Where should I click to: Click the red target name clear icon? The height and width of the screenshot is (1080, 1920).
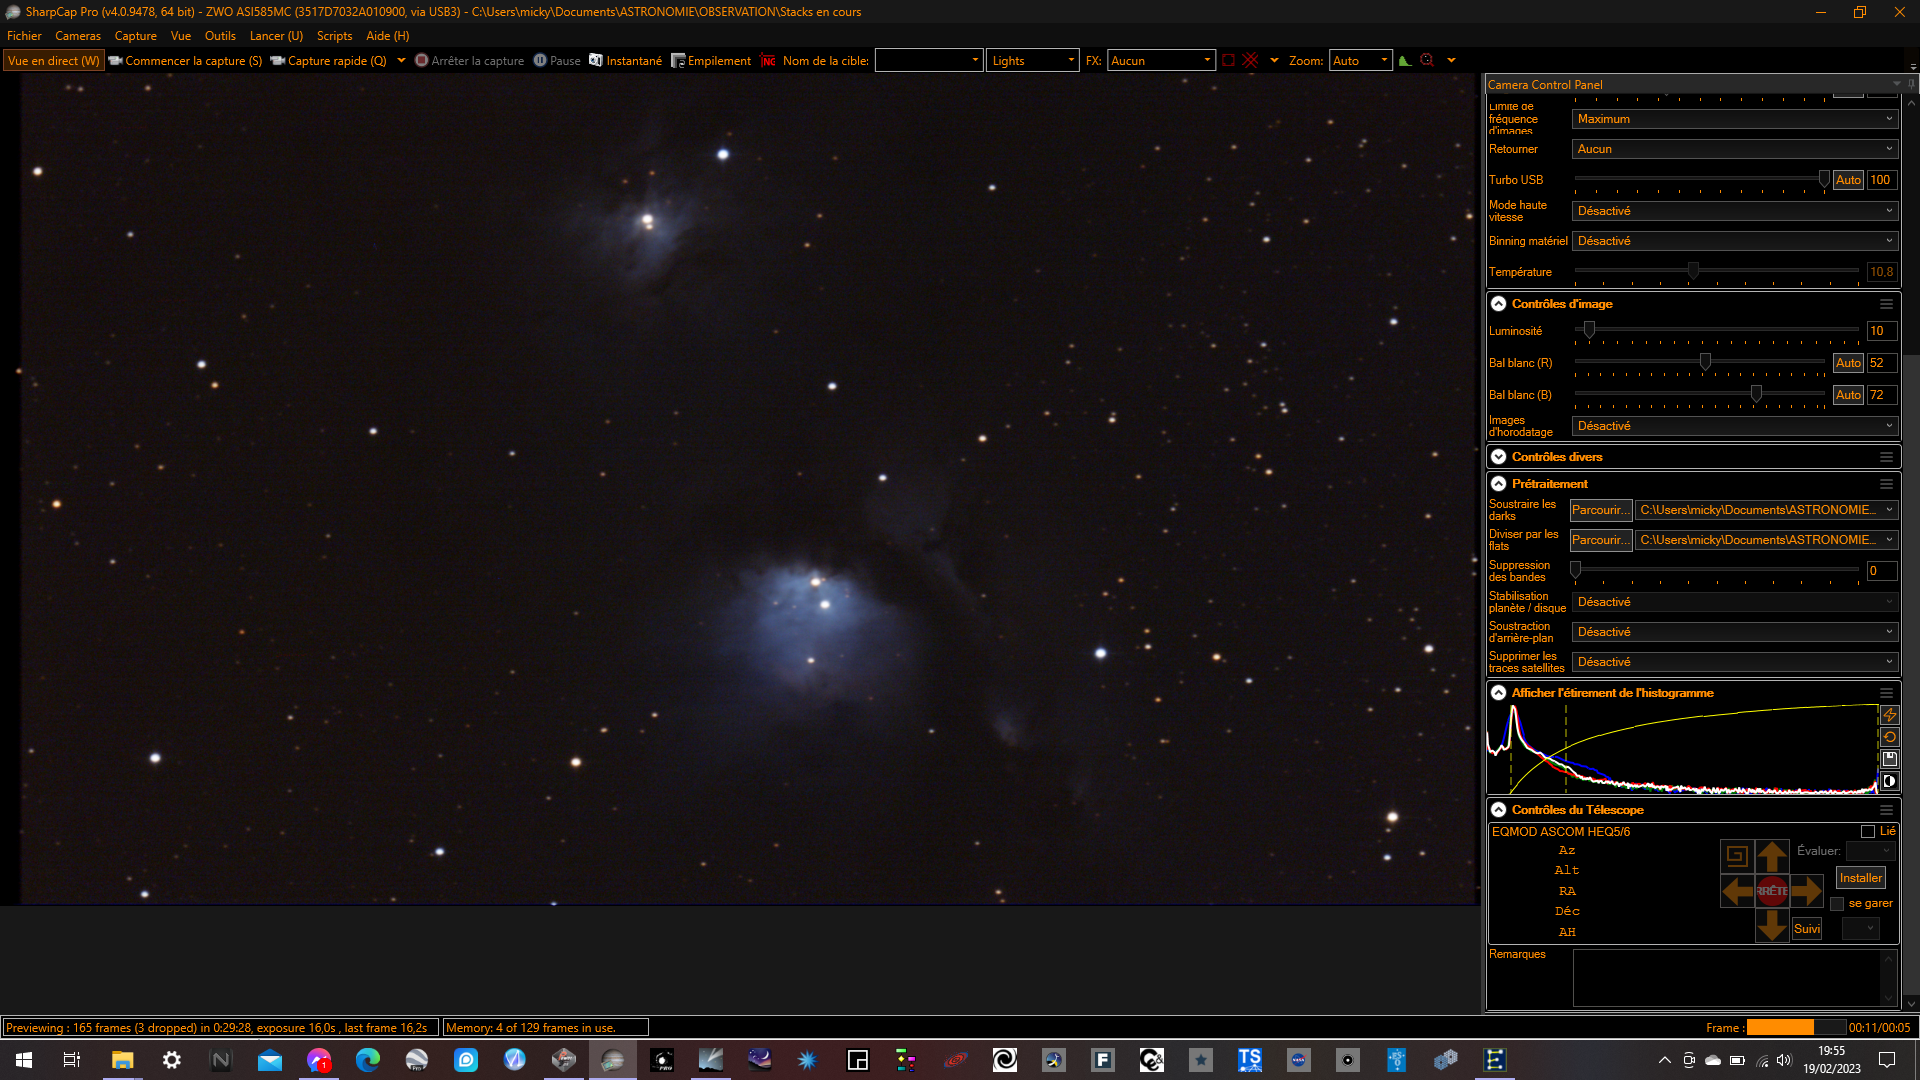[x=768, y=60]
